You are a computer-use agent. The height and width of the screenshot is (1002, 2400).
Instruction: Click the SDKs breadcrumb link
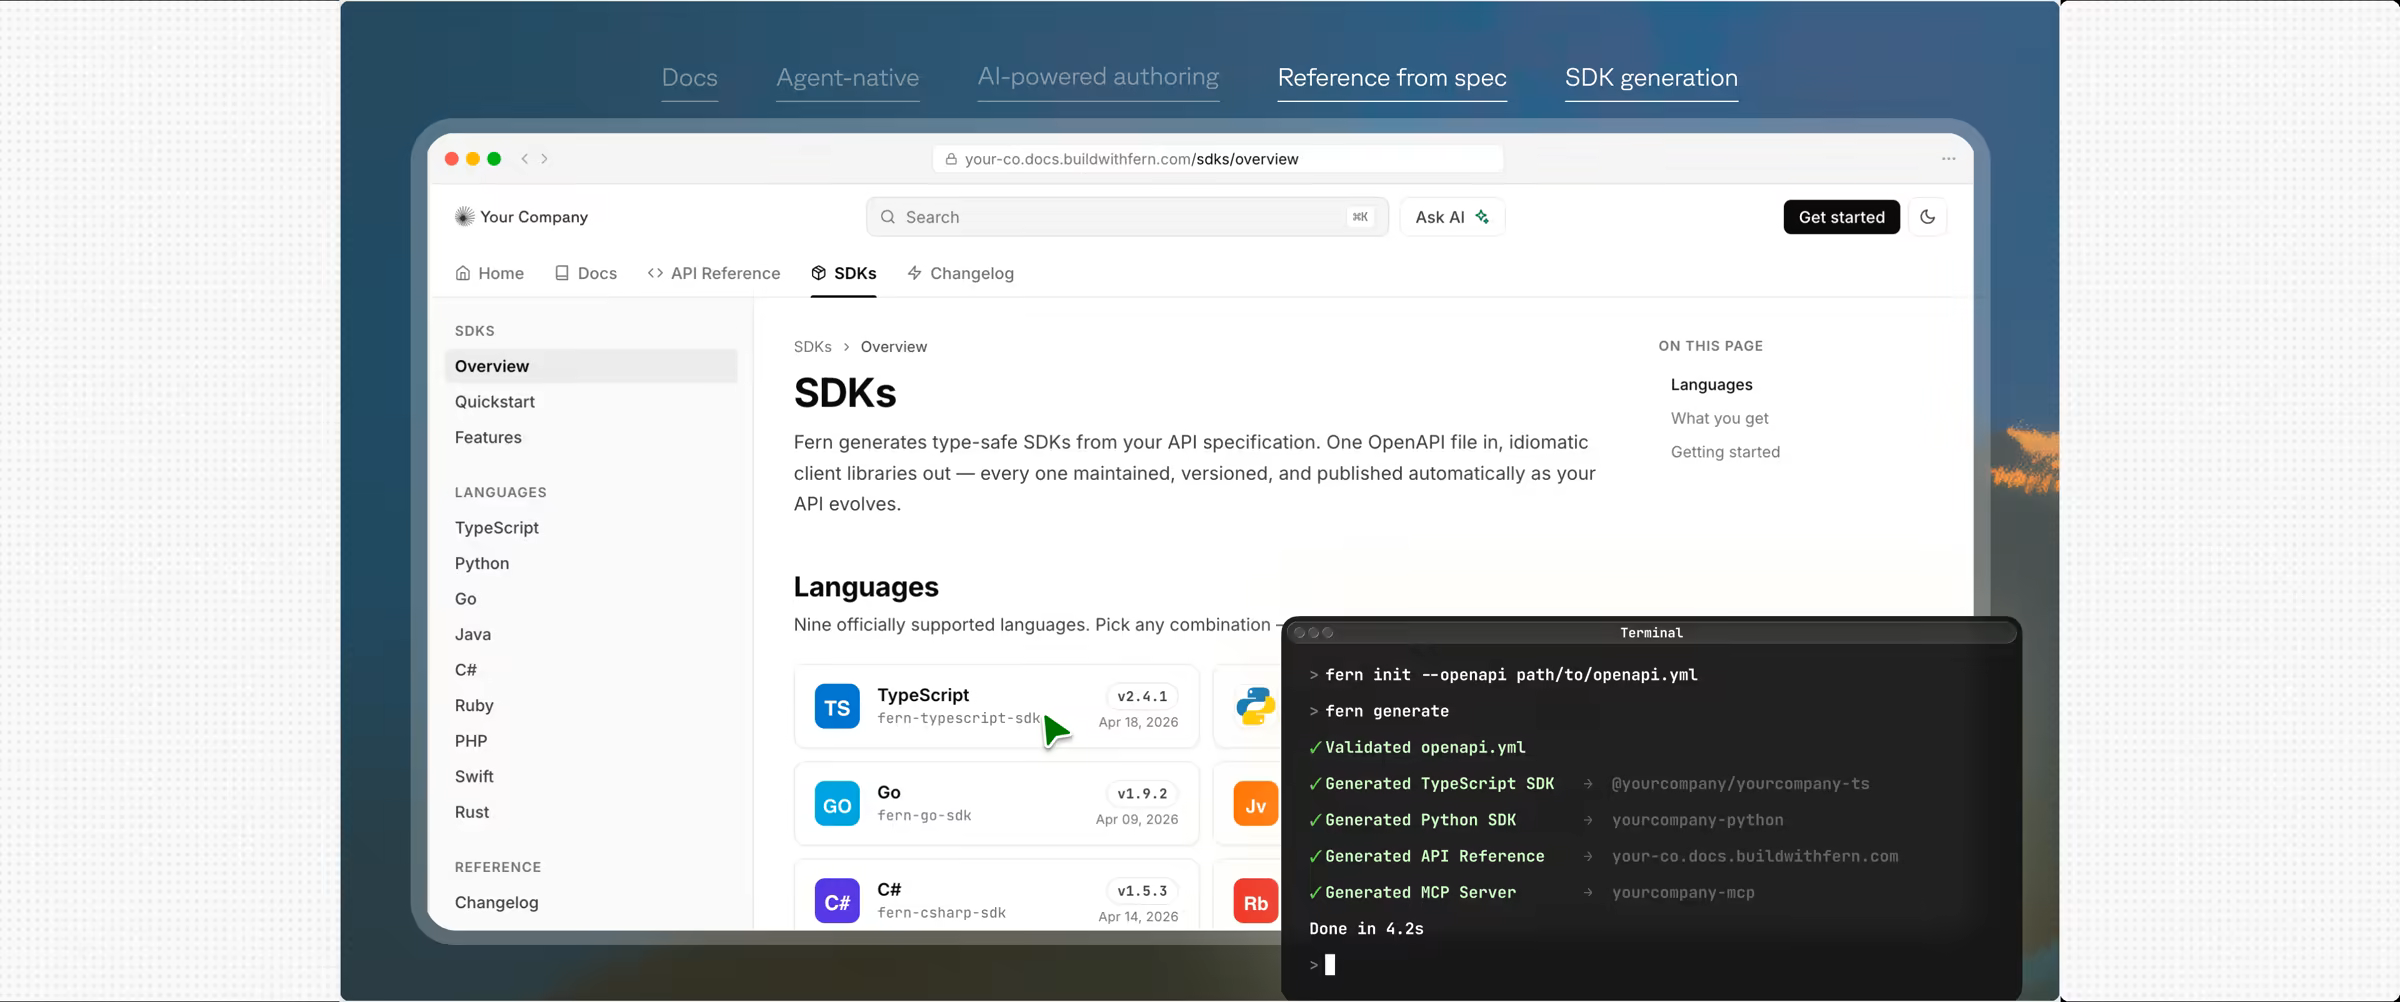[813, 347]
